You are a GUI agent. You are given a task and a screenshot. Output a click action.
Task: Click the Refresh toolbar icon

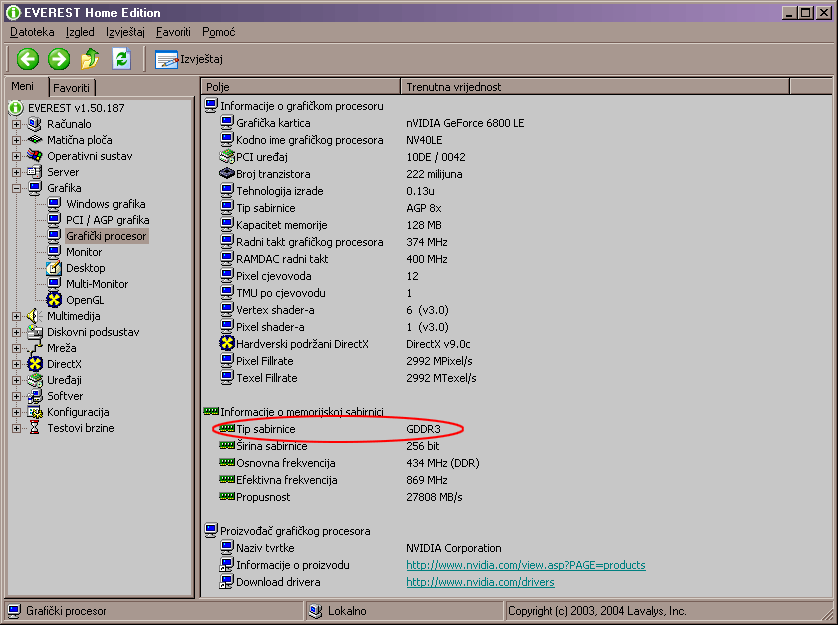coord(121,59)
